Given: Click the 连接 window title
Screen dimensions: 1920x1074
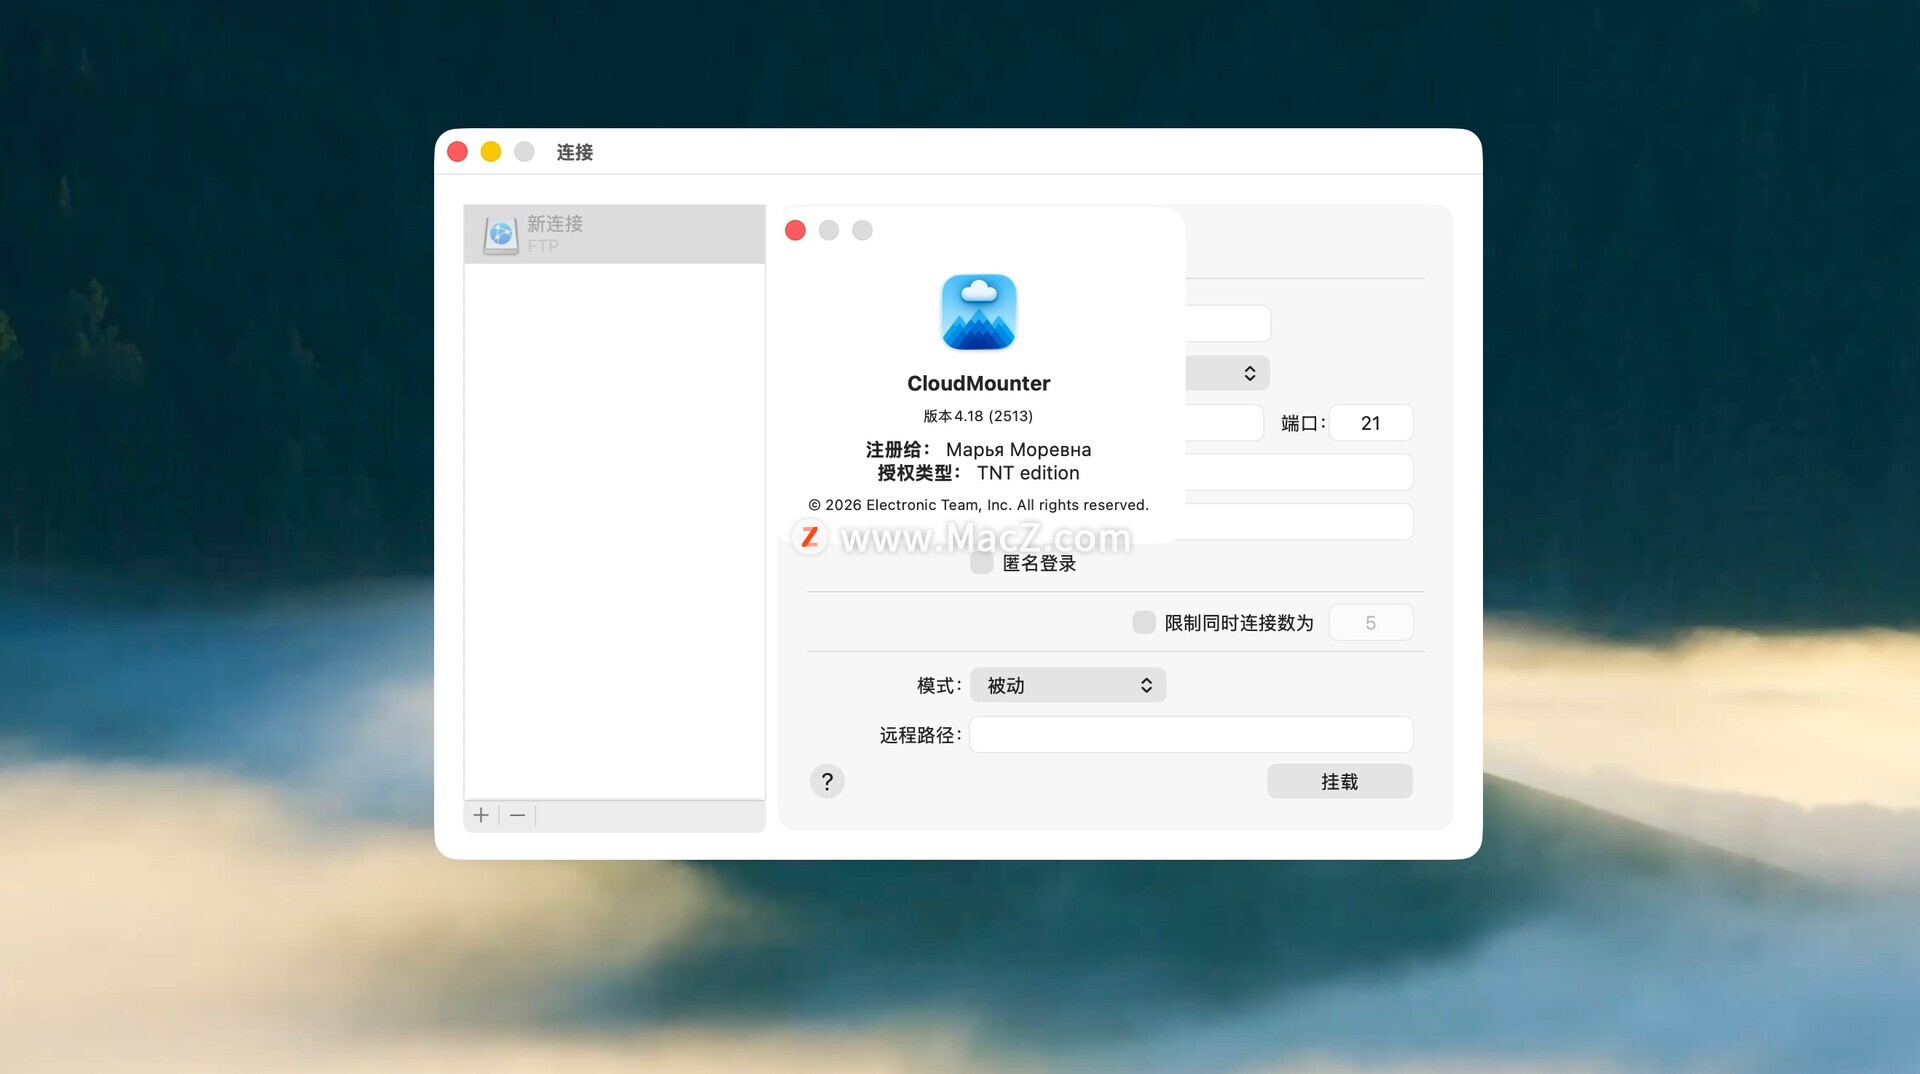Looking at the screenshot, I should (x=575, y=152).
